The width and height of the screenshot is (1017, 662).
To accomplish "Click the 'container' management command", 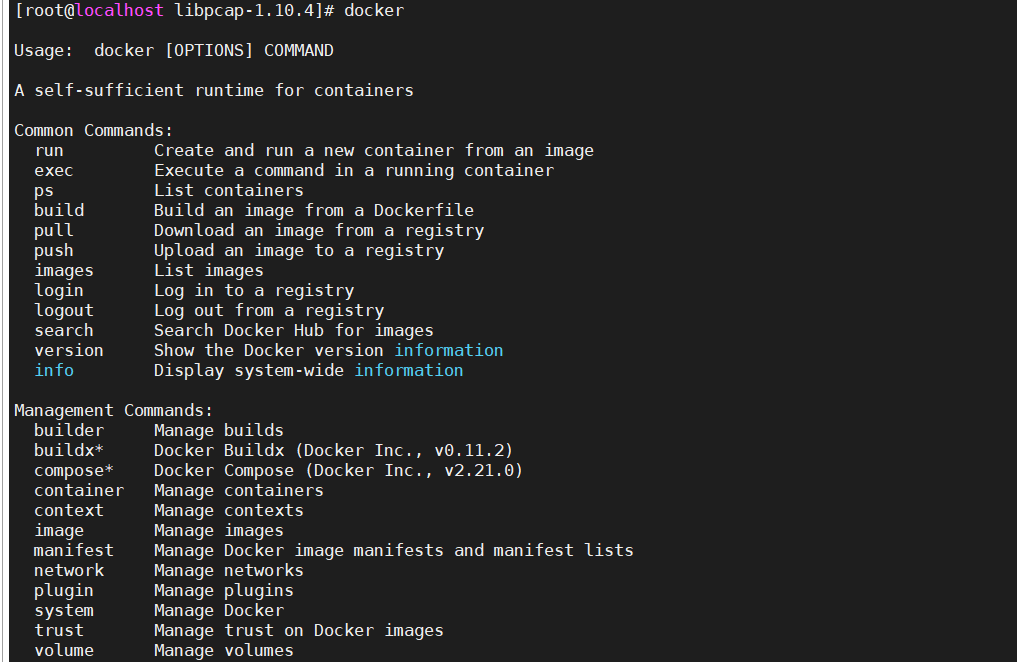I will click(79, 490).
